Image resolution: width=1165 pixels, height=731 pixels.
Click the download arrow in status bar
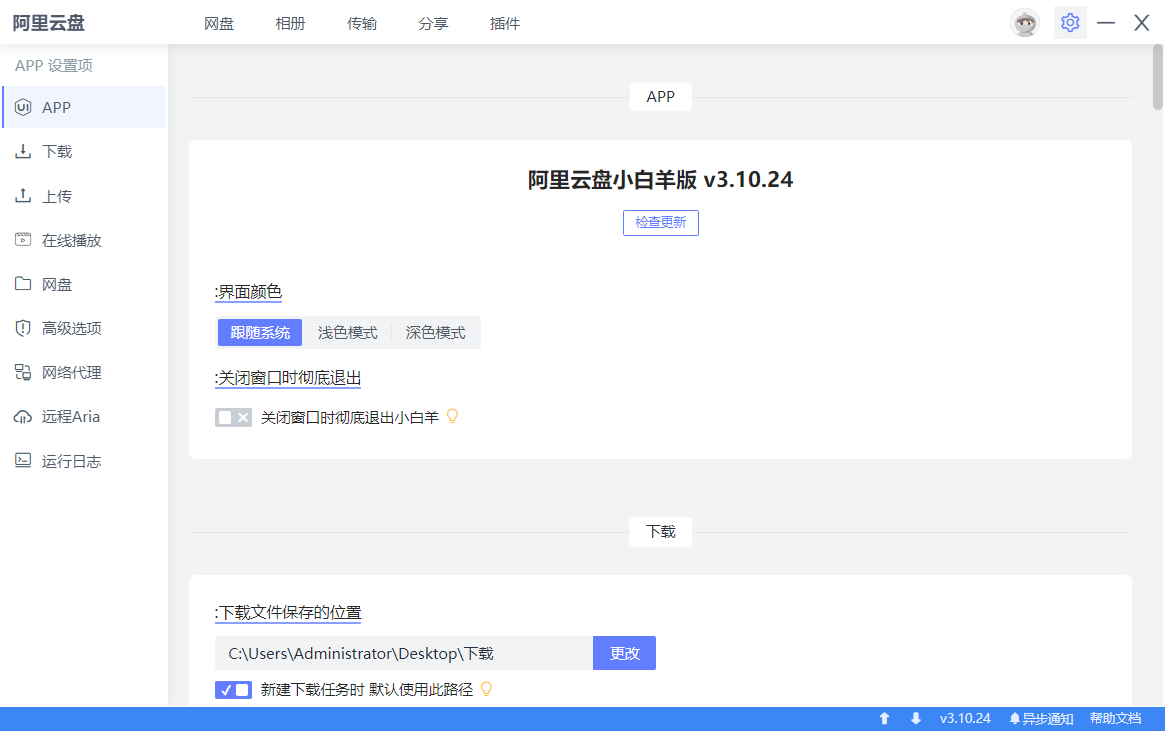(915, 718)
